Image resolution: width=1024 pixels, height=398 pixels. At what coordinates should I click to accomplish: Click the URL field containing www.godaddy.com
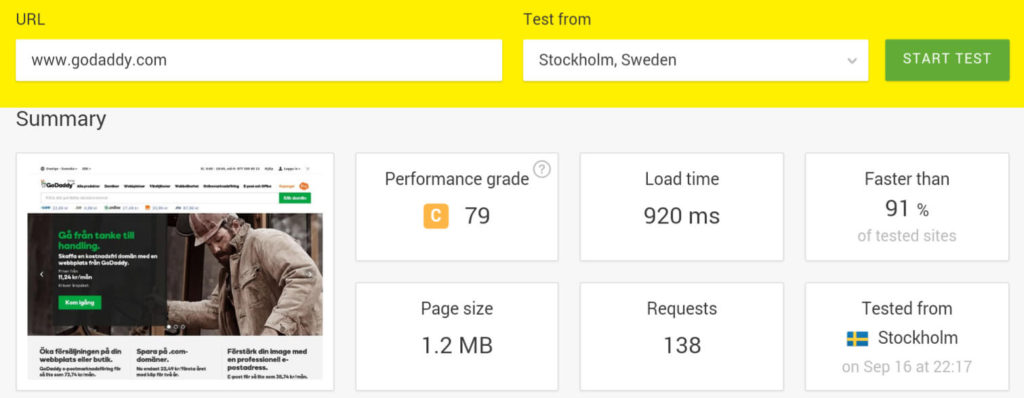[259, 60]
